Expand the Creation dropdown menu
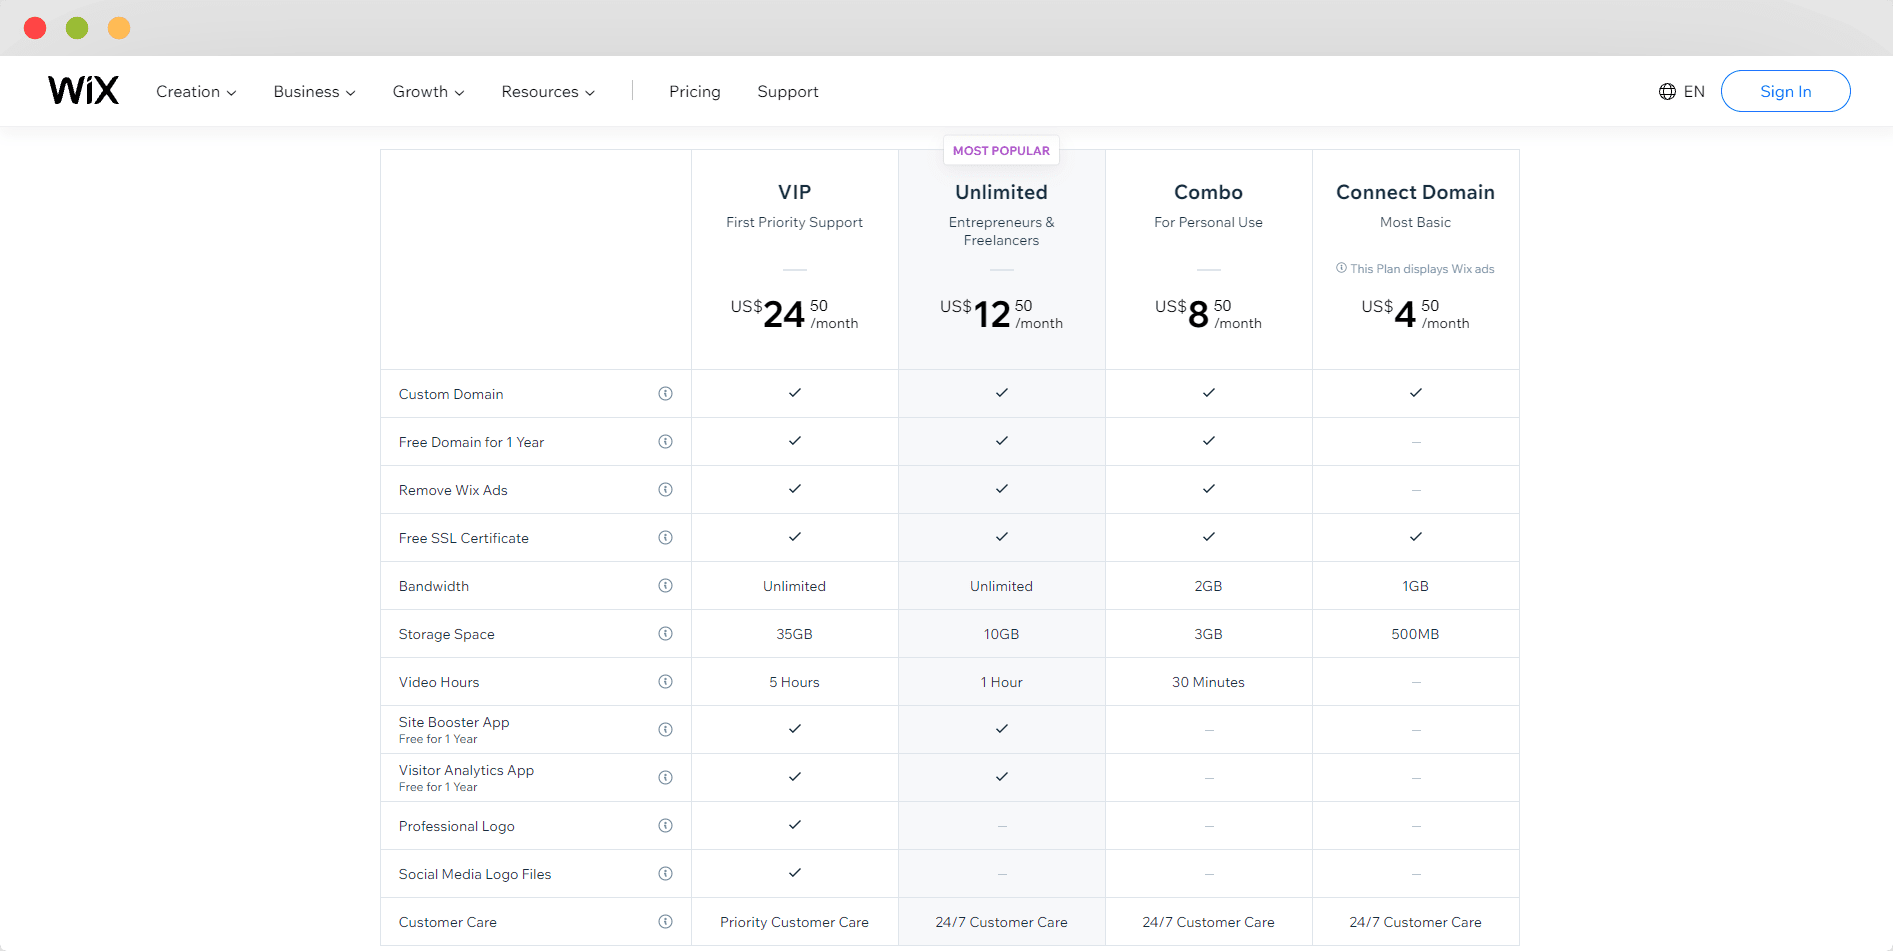Viewport: 1893px width, 951px height. [196, 92]
